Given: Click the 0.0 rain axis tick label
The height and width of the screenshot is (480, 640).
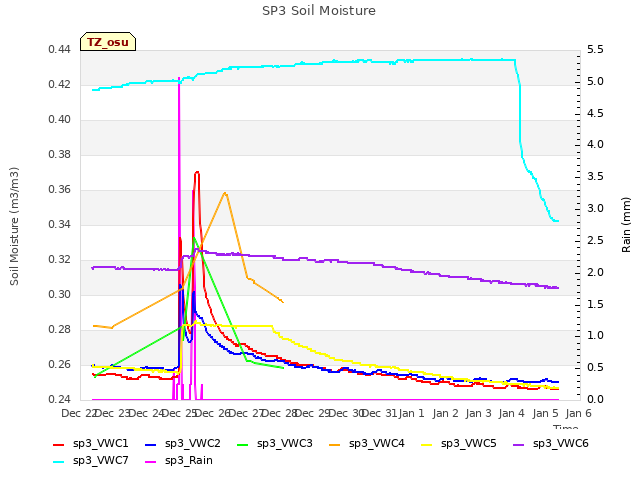Looking at the screenshot, I should pos(595,399).
